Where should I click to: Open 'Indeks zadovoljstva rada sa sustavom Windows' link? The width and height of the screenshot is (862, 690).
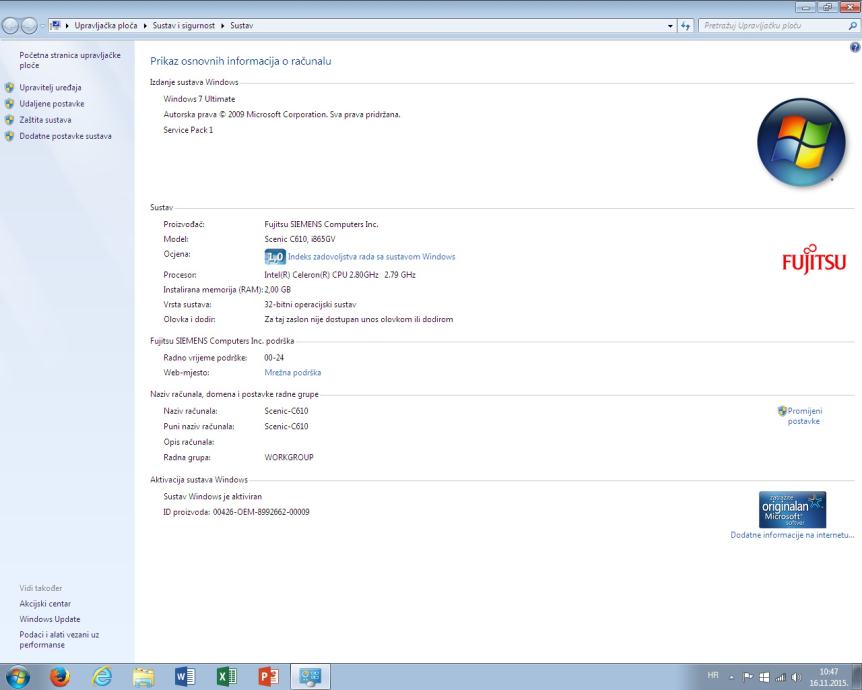point(371,257)
